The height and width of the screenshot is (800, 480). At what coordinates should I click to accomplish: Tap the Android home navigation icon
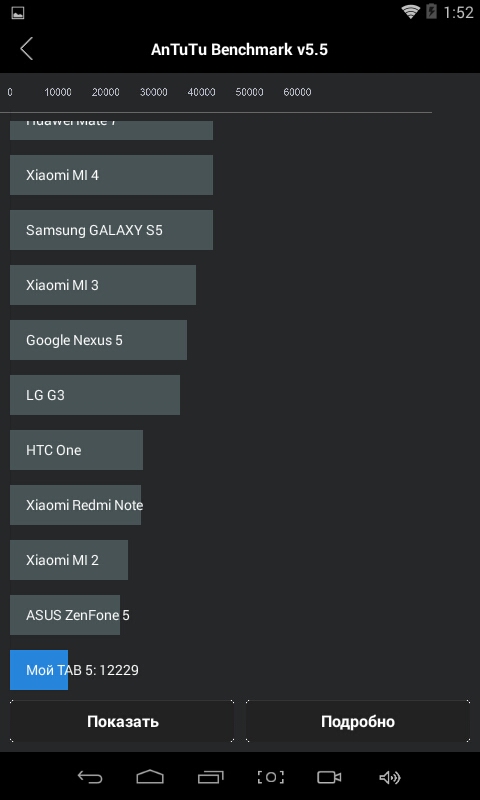point(150,777)
